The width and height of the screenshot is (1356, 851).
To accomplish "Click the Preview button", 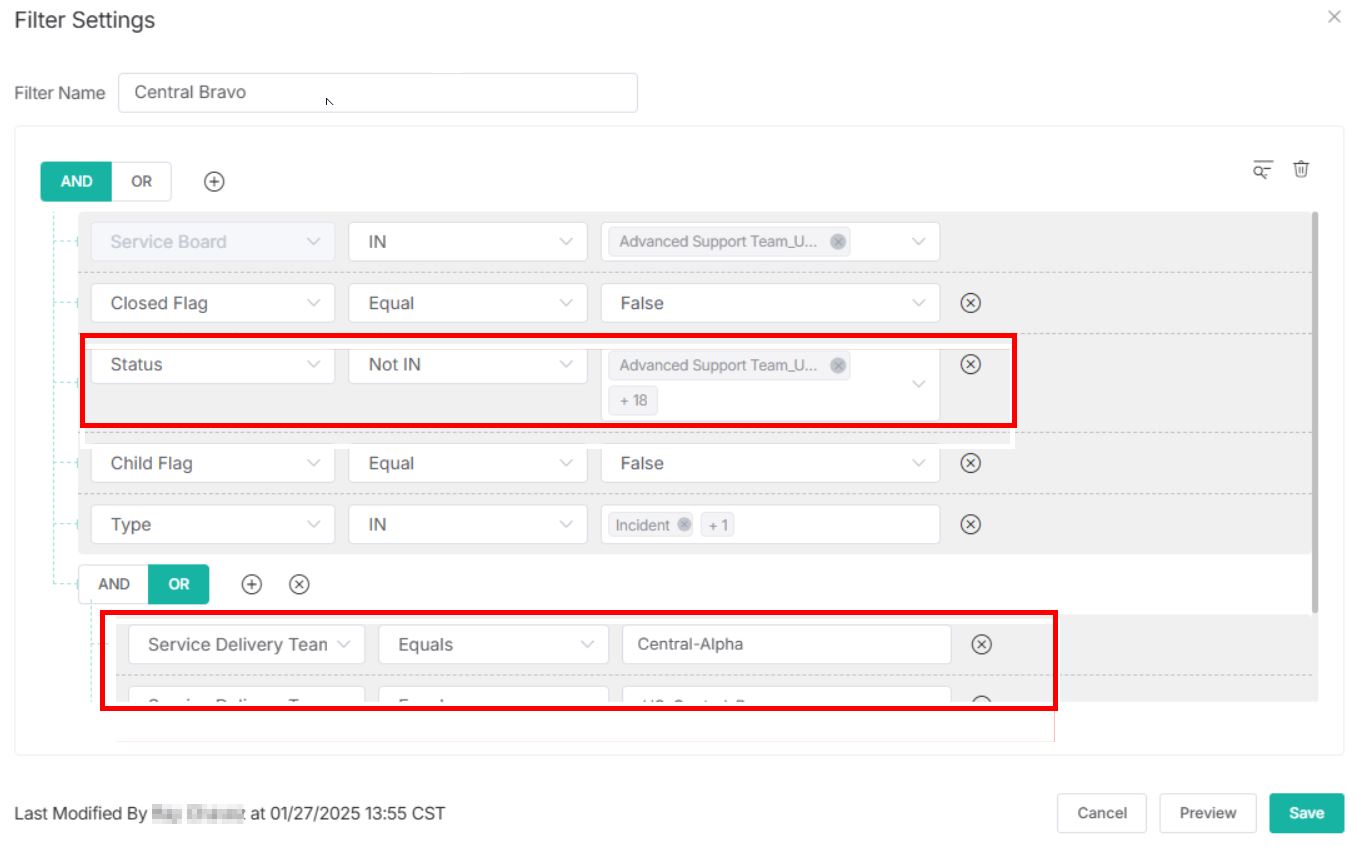I will (x=1207, y=813).
